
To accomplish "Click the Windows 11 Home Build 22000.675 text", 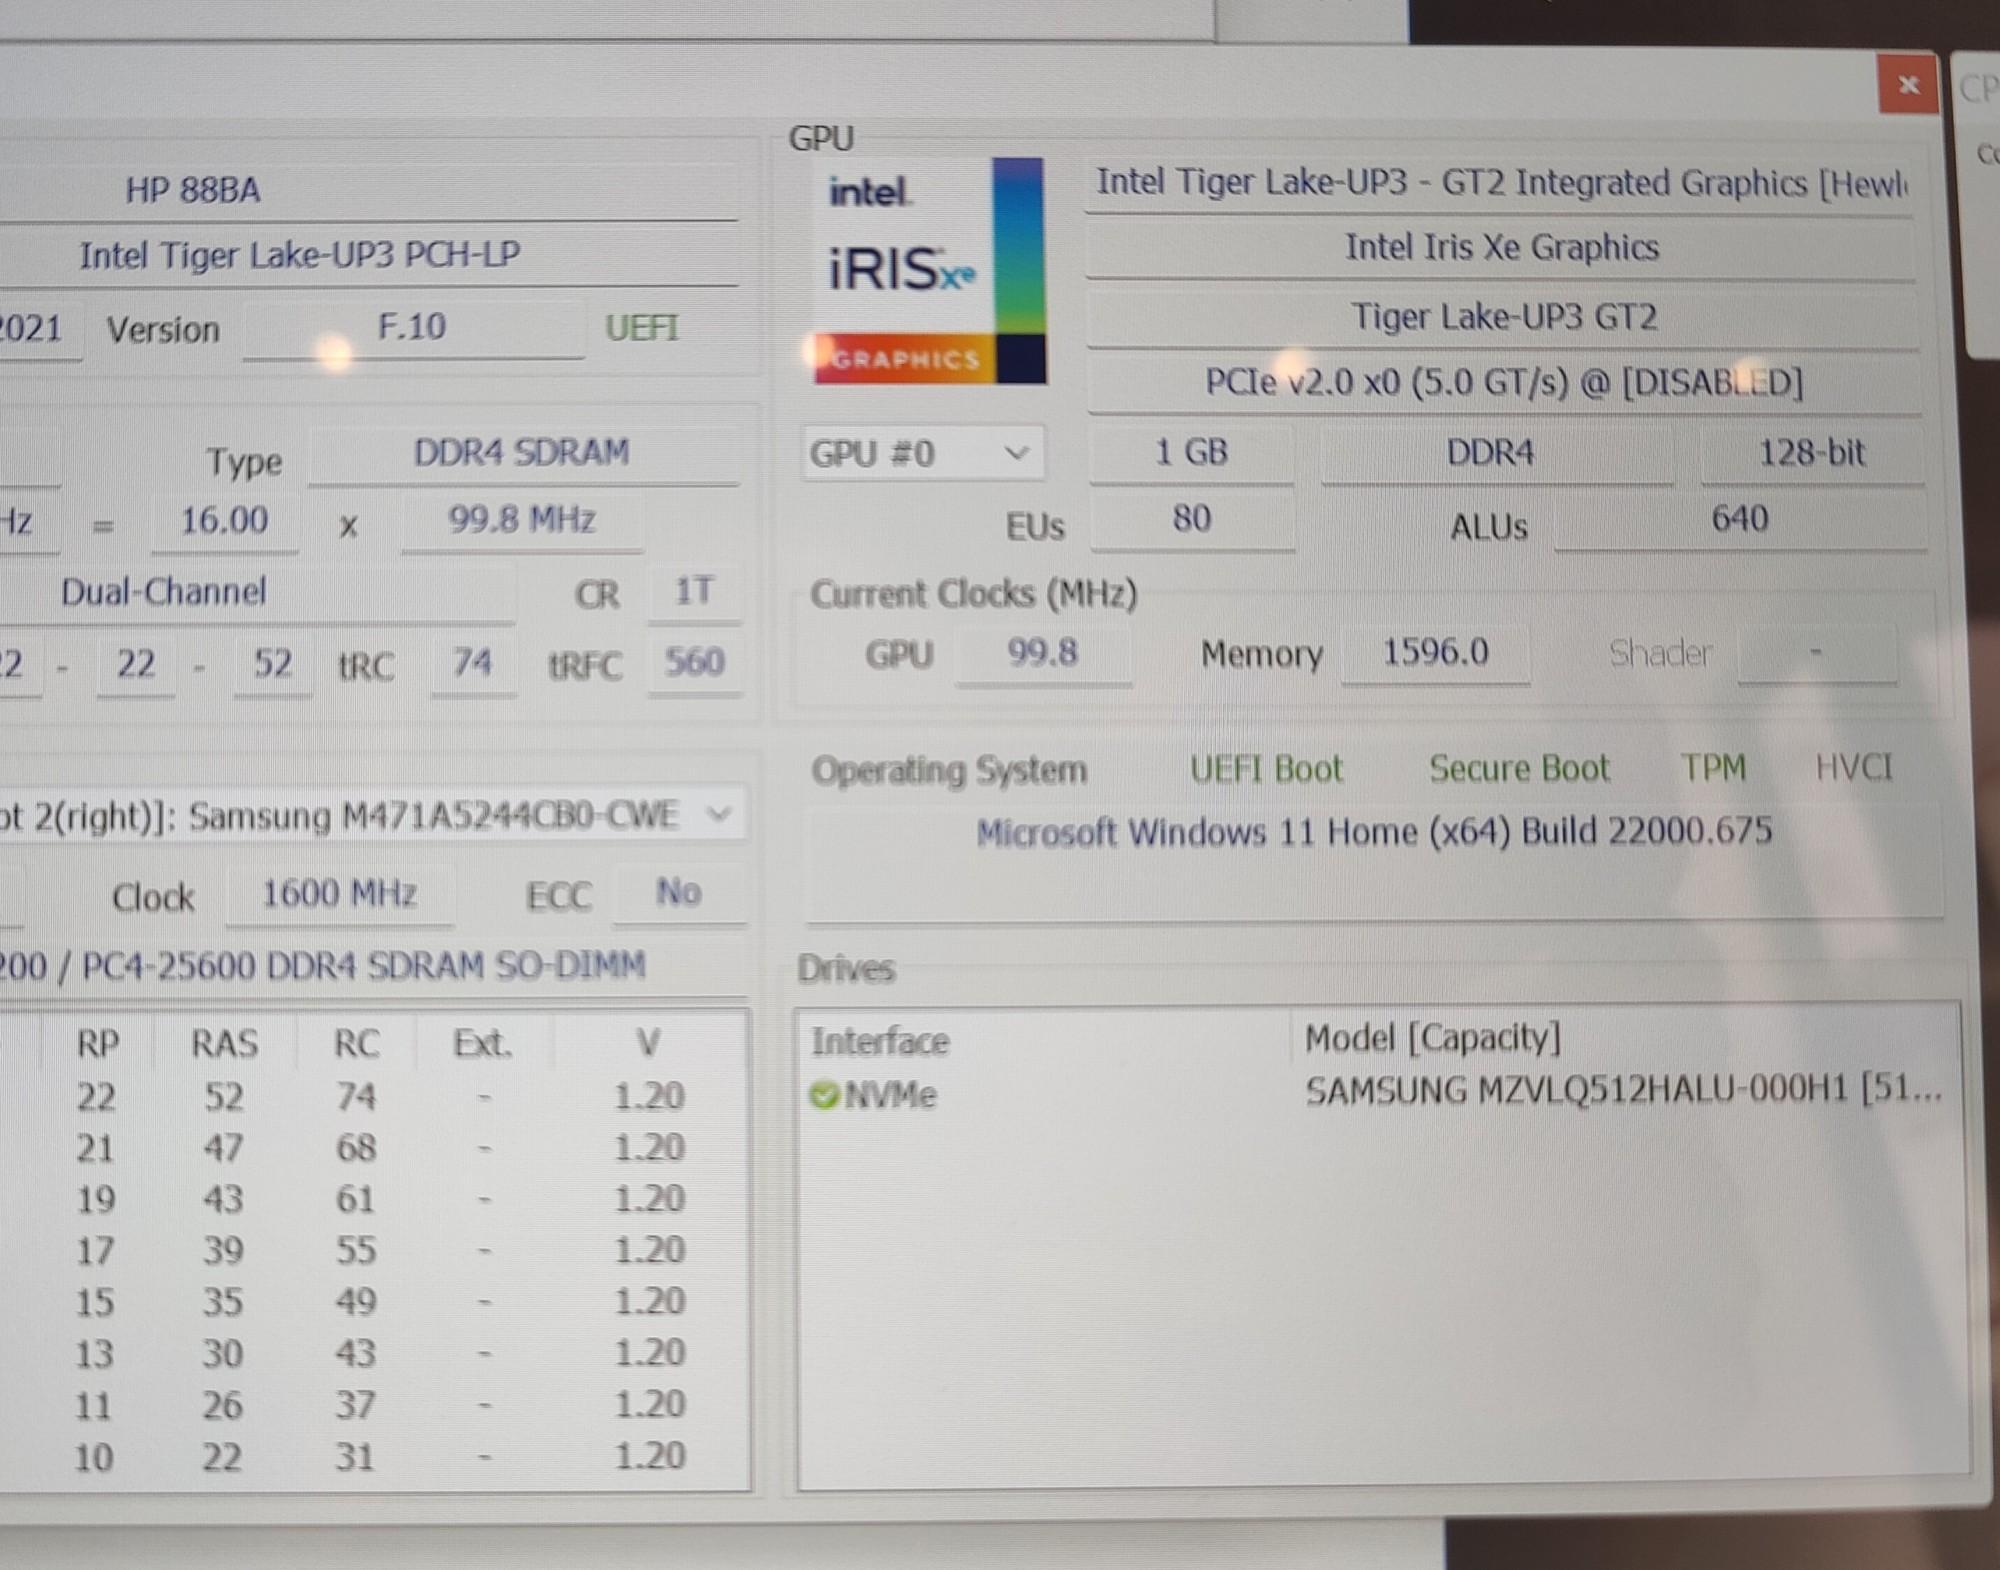I will 1374,832.
